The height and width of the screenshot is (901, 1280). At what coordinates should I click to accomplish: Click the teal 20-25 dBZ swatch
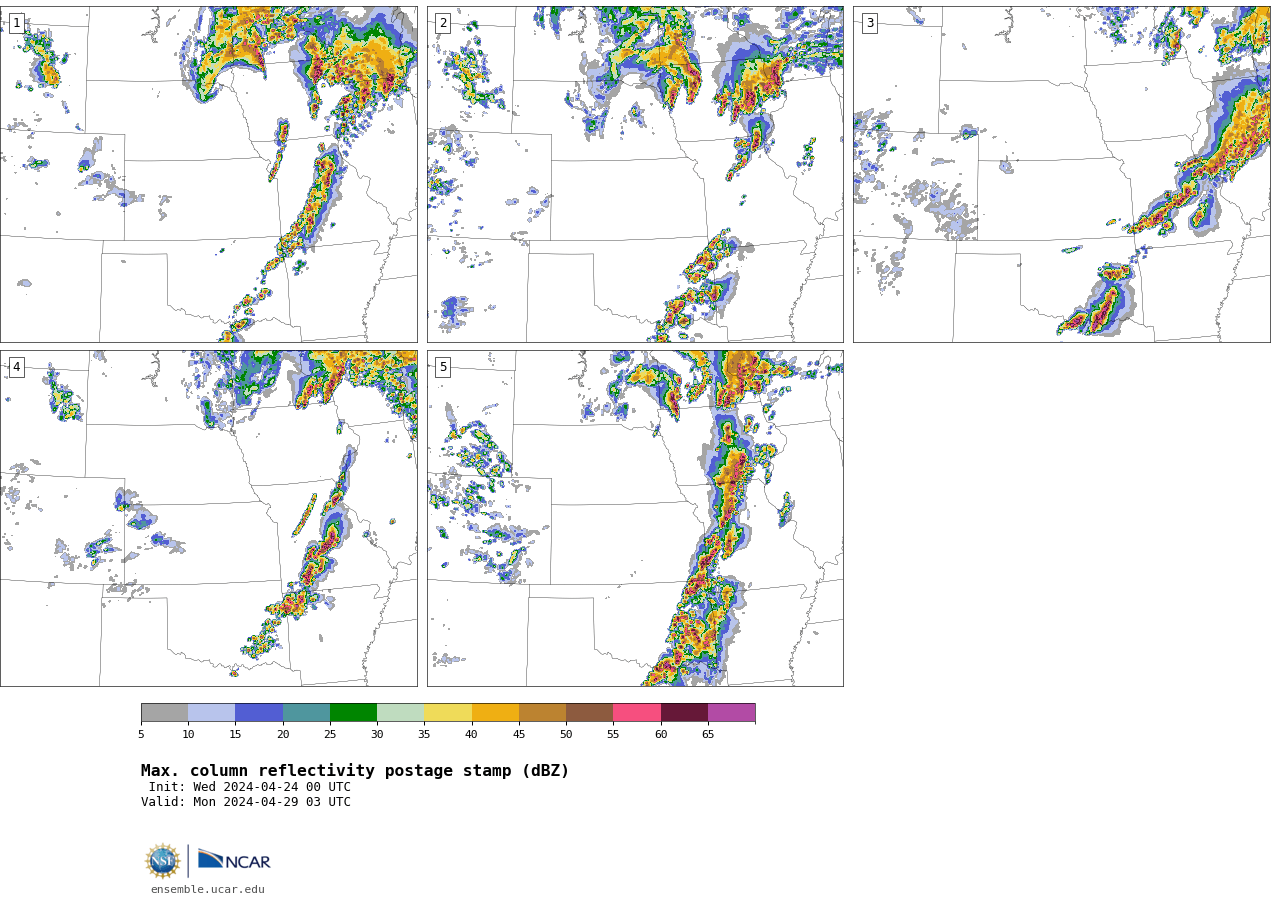[306, 713]
